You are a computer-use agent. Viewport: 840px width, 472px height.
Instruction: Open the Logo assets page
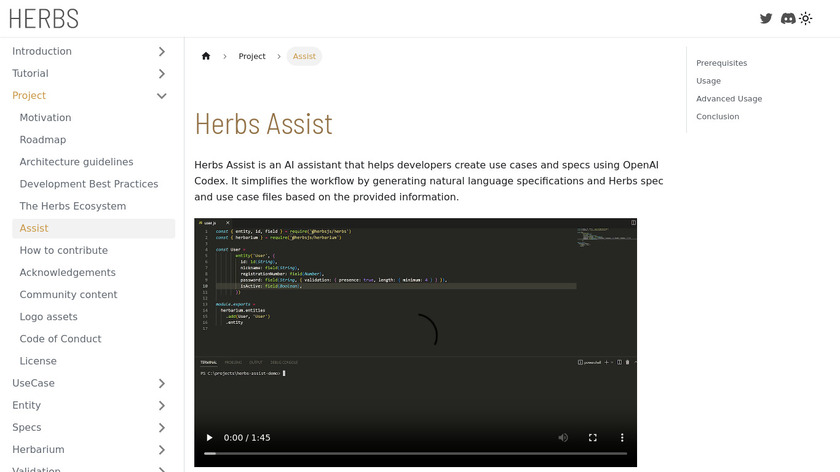pyautogui.click(x=48, y=317)
